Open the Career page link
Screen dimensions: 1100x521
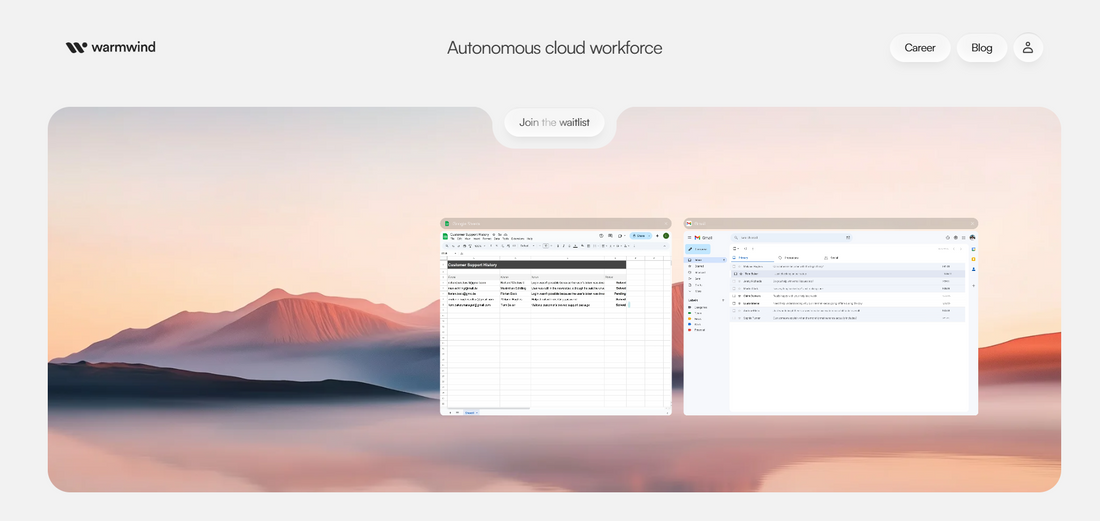[x=919, y=48]
